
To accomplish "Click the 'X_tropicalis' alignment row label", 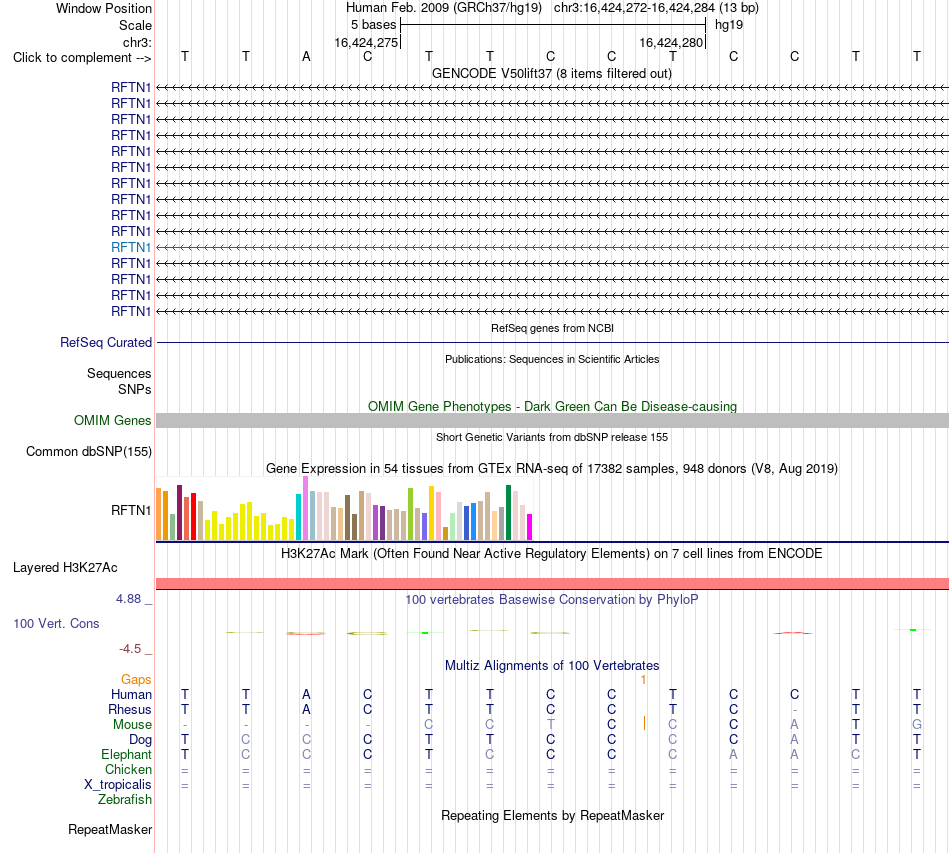I will tap(118, 785).
